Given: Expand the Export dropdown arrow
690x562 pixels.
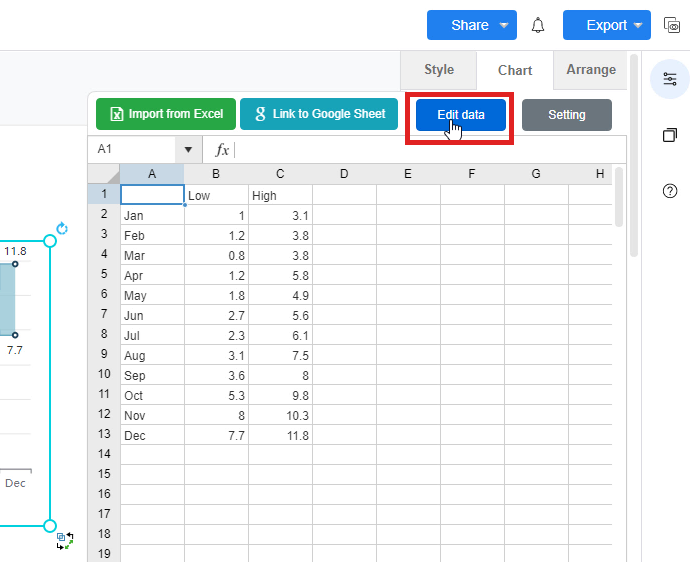Looking at the screenshot, I should click(x=638, y=25).
